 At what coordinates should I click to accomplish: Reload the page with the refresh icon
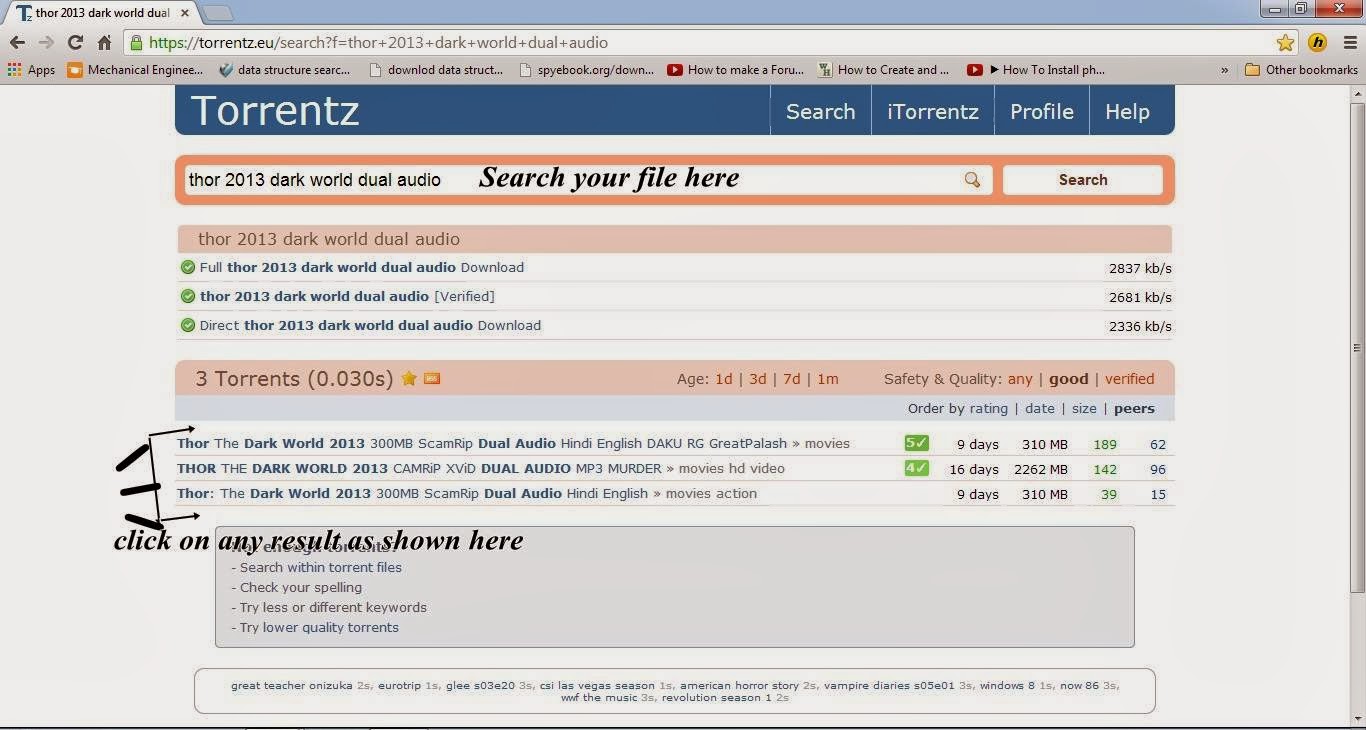click(x=75, y=42)
